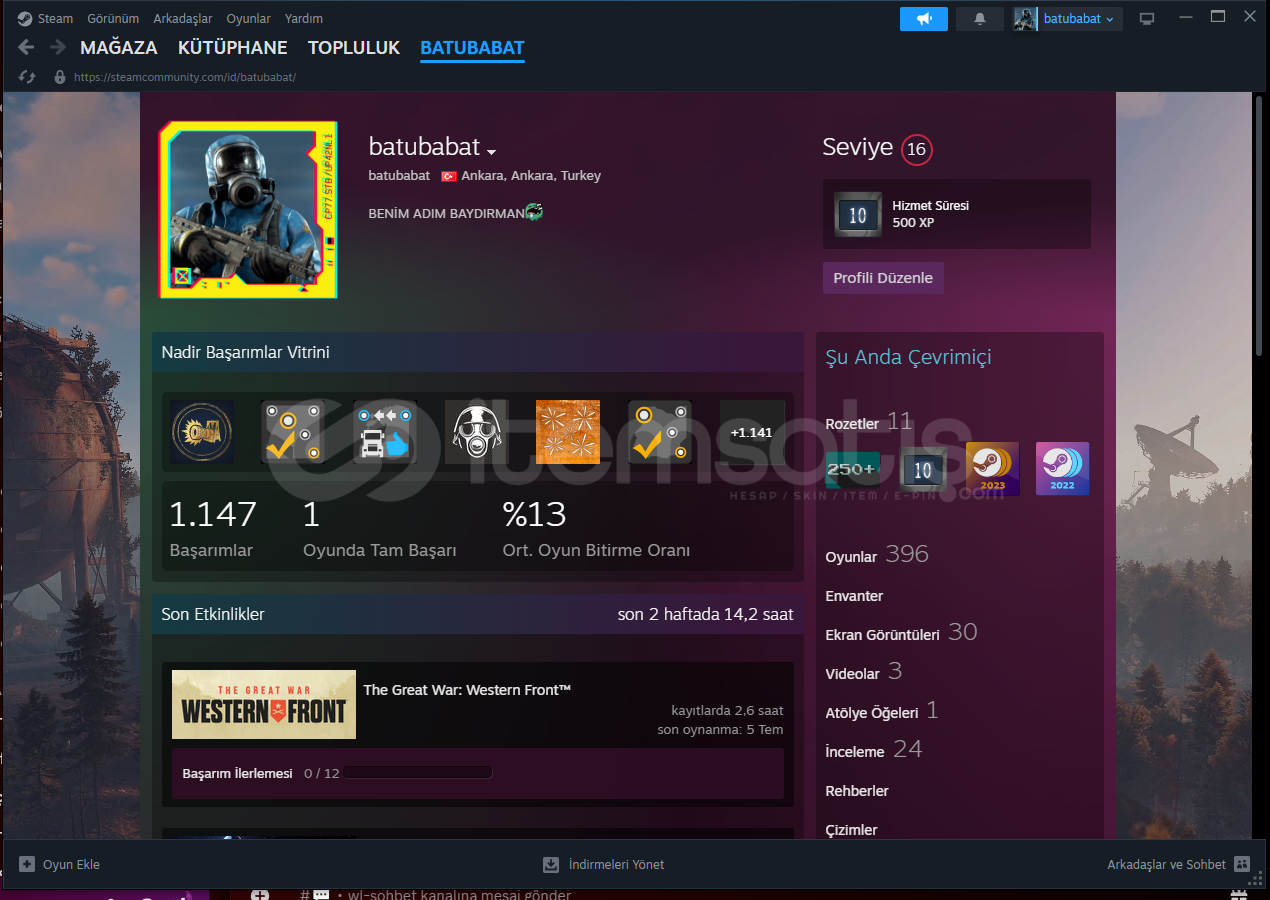Reload the page using refresh icon

pos(27,77)
